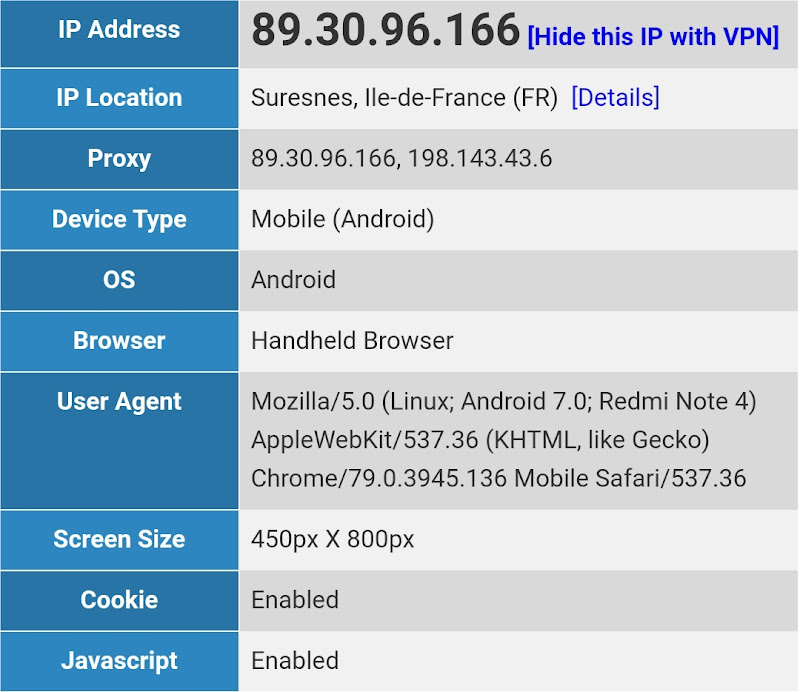This screenshot has width=800, height=692.
Task: Select the 'Mobile (Android)' device type value
Action: (x=343, y=219)
